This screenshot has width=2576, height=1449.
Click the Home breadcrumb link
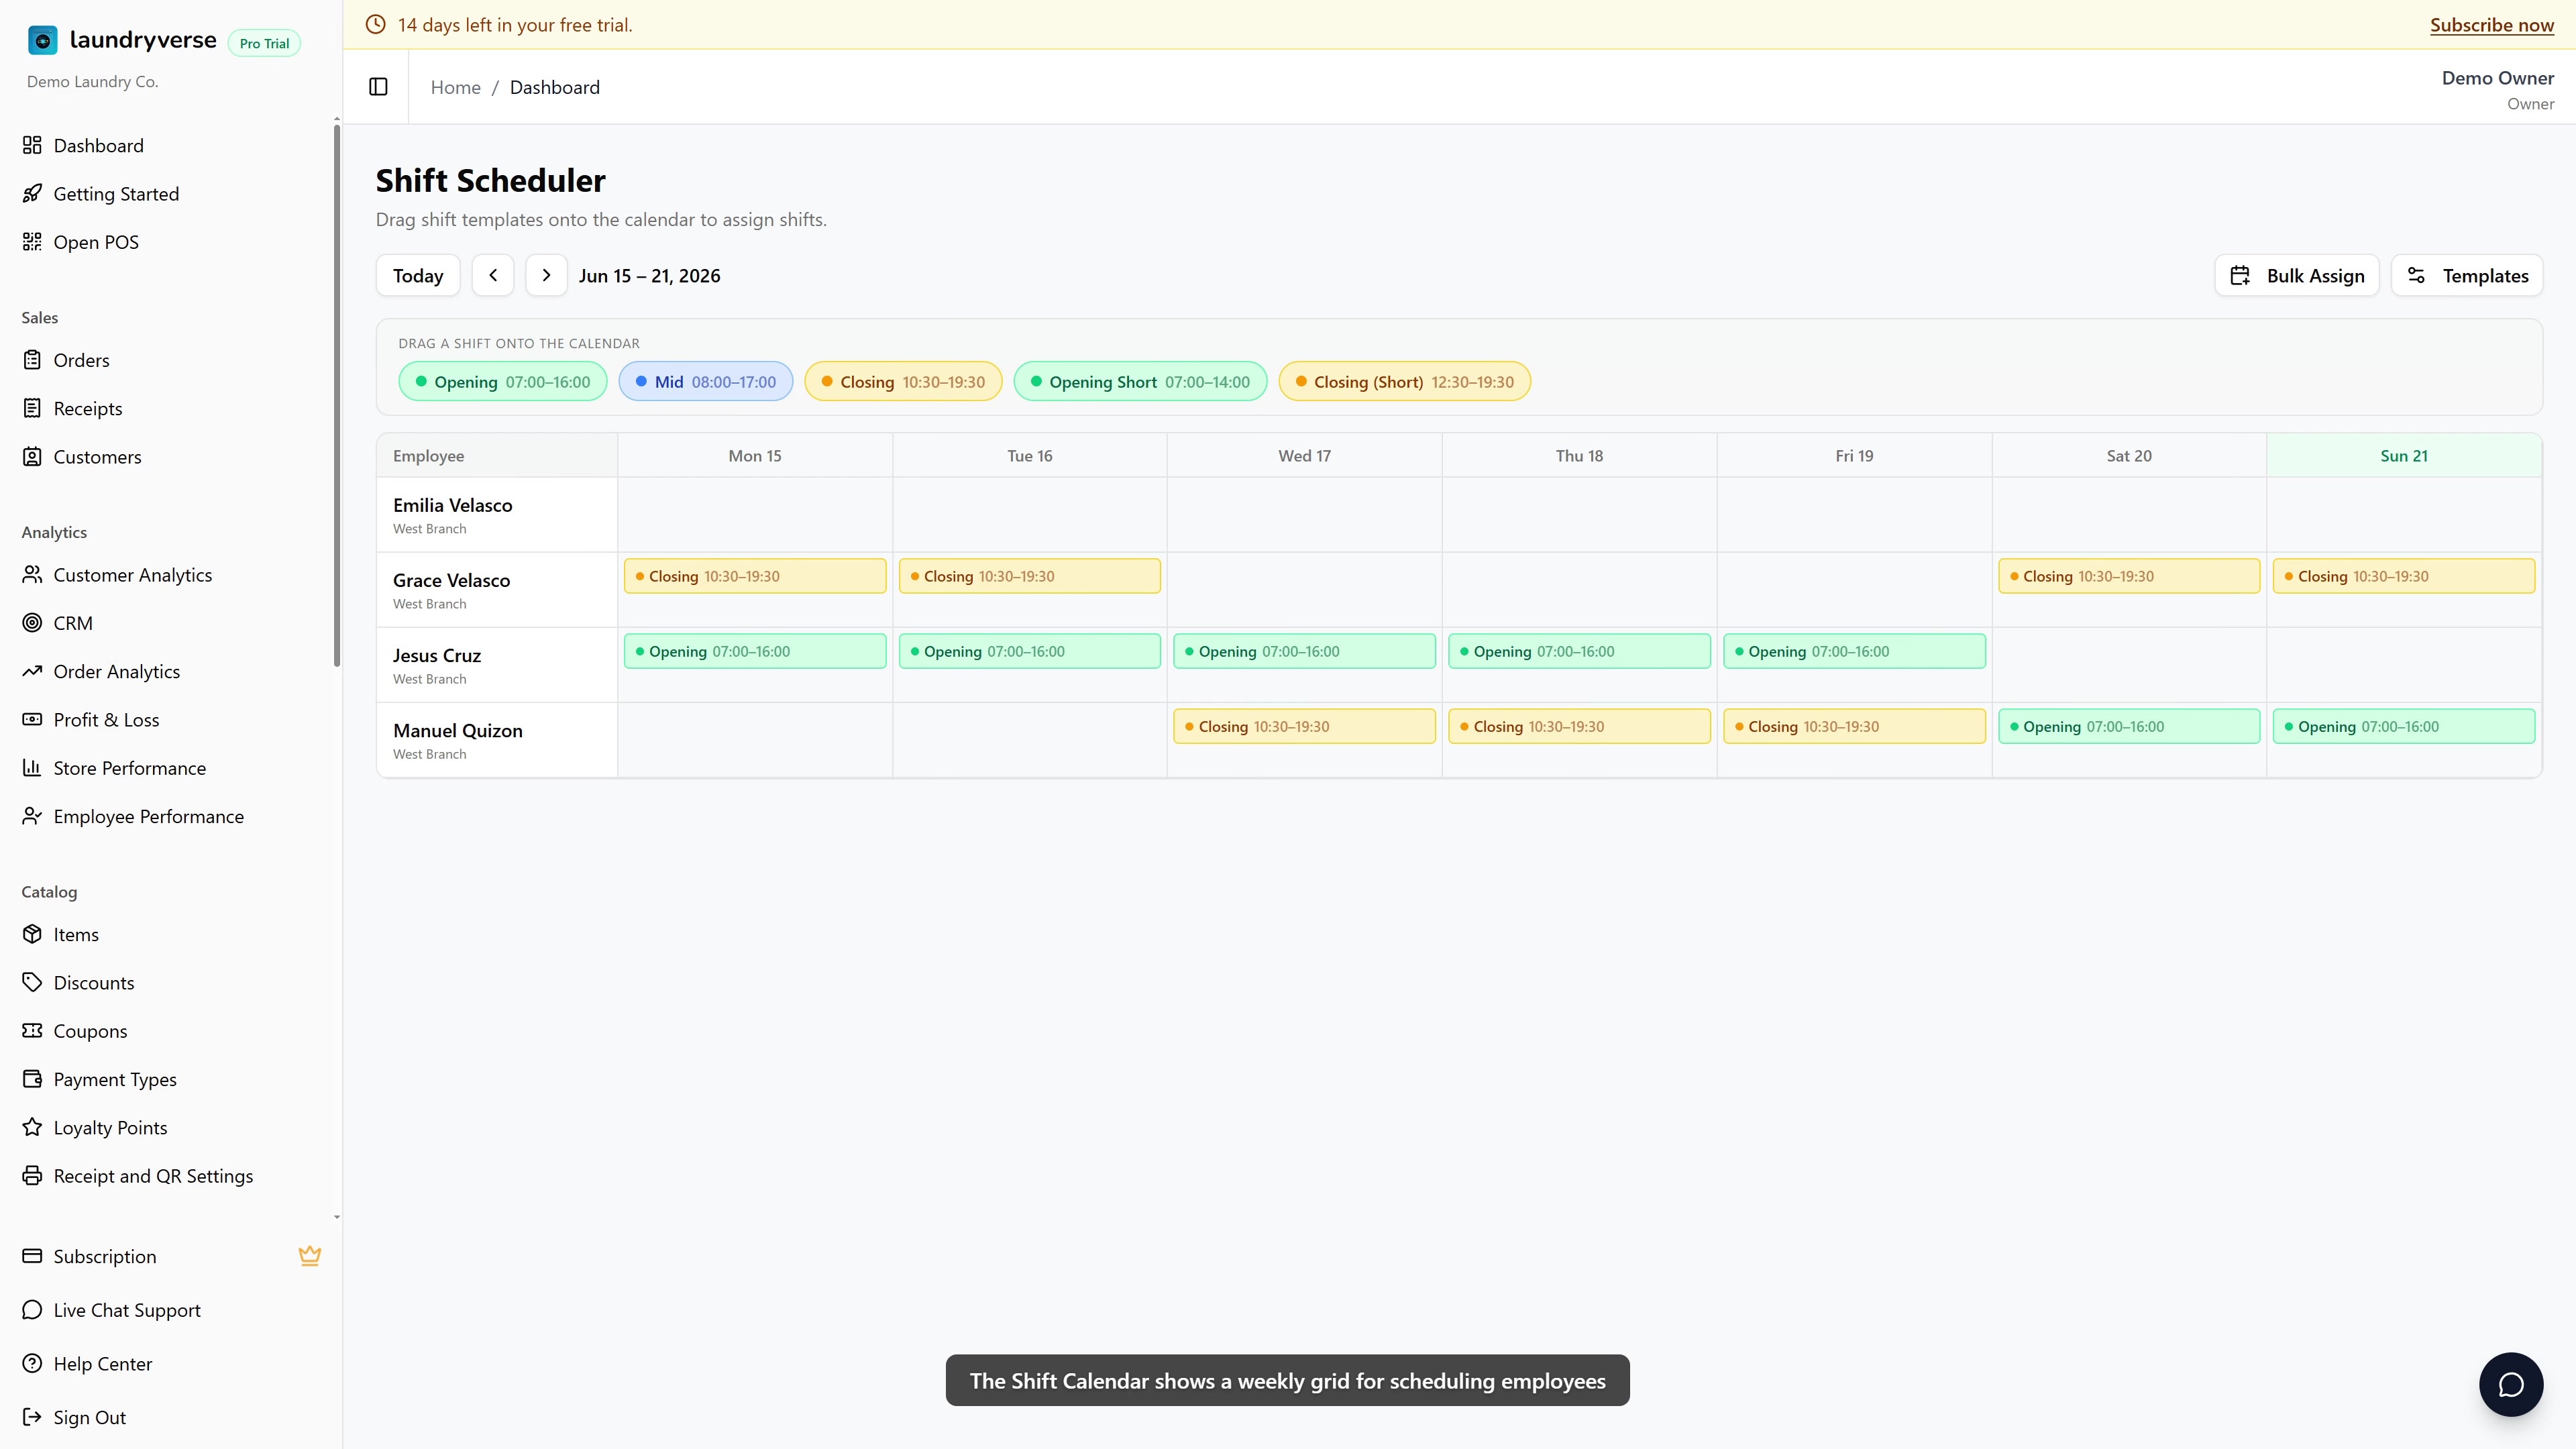[x=456, y=87]
